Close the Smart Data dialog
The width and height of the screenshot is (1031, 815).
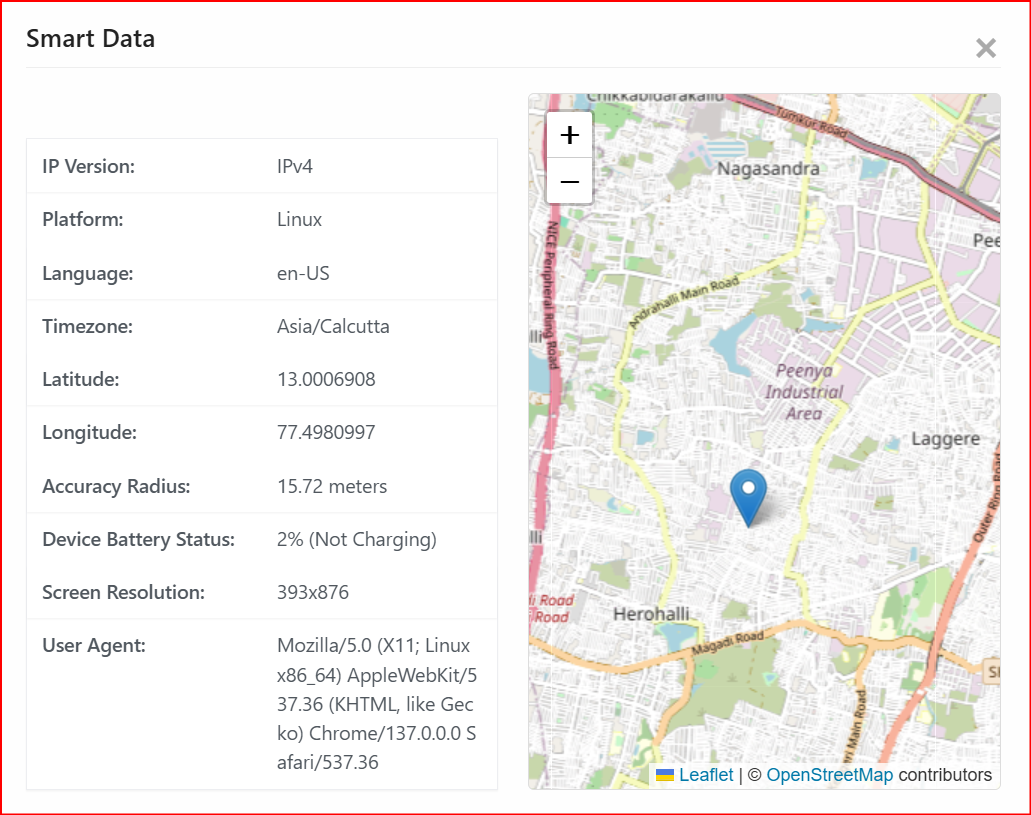point(986,48)
